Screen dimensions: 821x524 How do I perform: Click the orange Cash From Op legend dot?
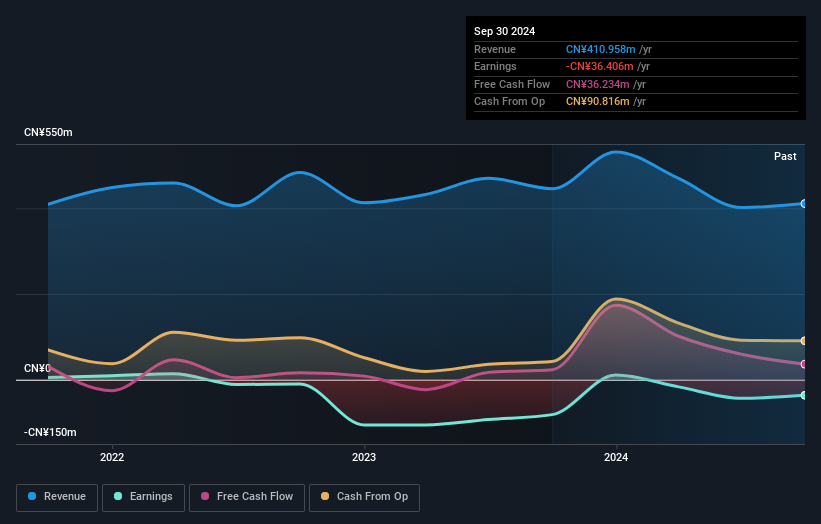pyautogui.click(x=325, y=496)
